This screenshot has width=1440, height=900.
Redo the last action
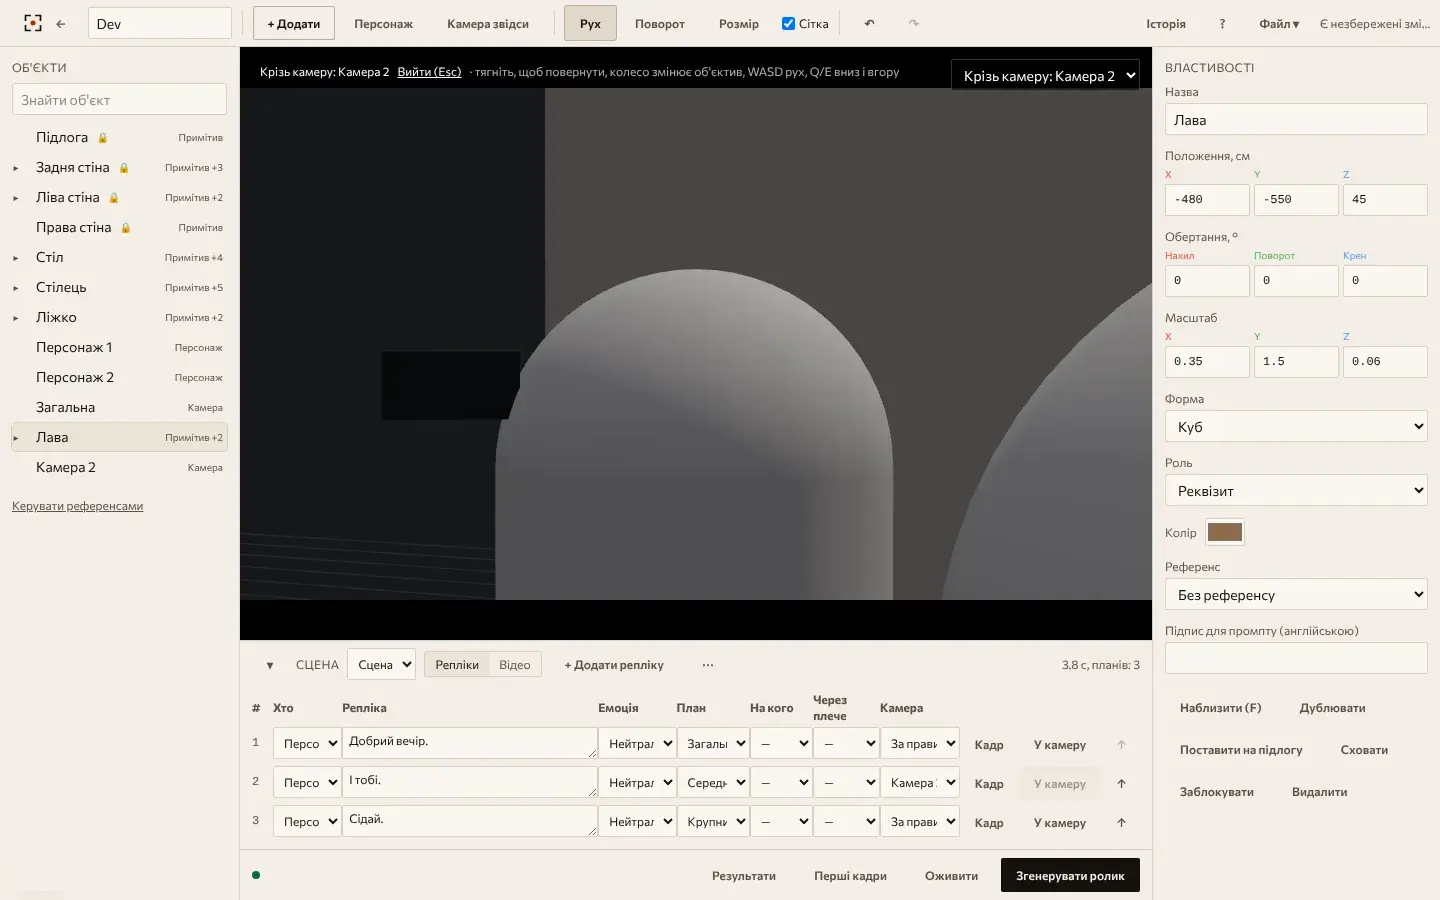coord(913,23)
